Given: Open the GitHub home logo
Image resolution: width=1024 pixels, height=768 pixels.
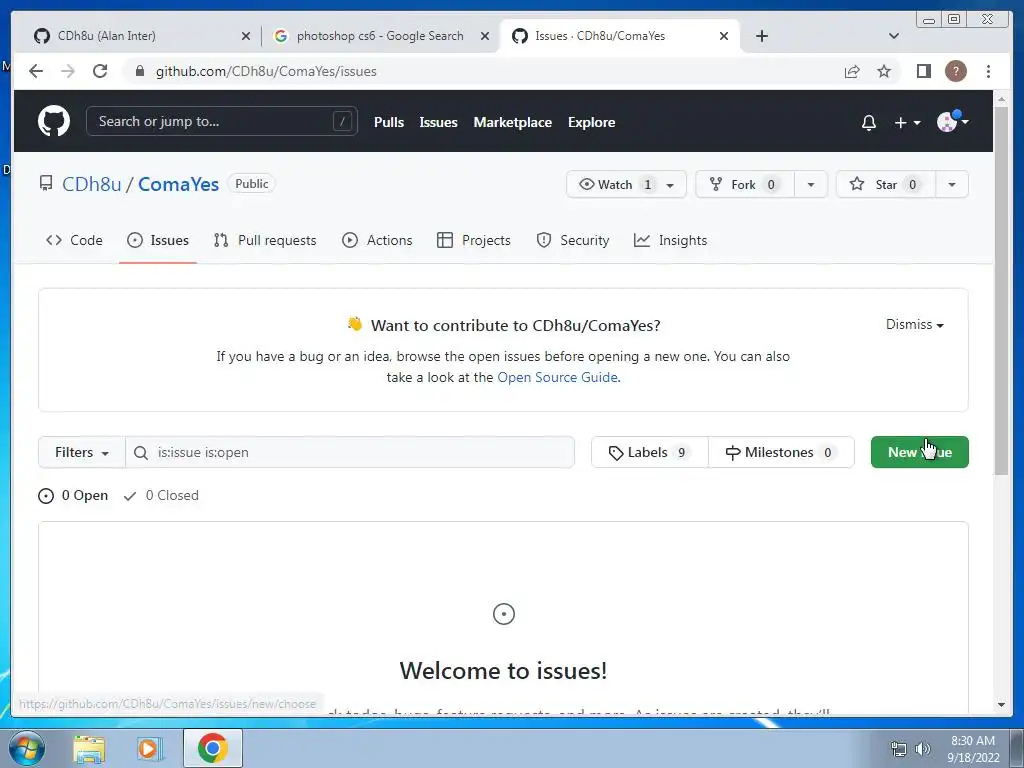Looking at the screenshot, I should pos(54,121).
